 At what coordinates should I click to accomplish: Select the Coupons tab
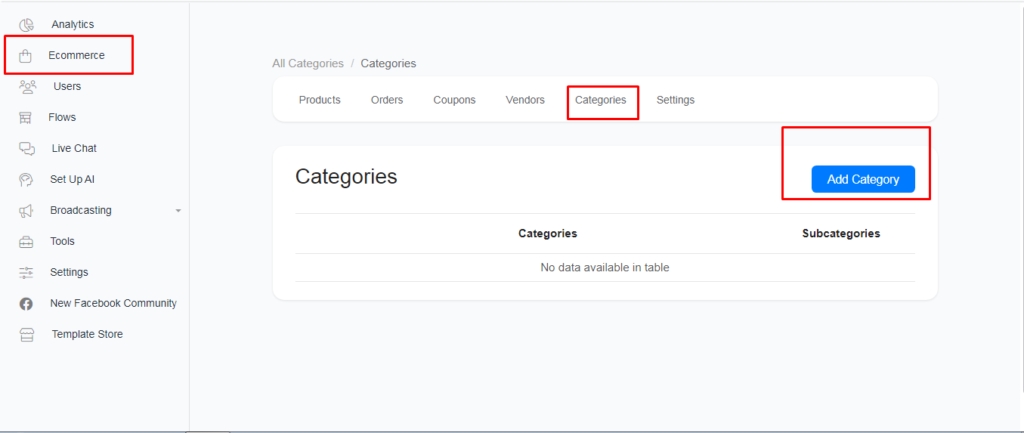(454, 100)
